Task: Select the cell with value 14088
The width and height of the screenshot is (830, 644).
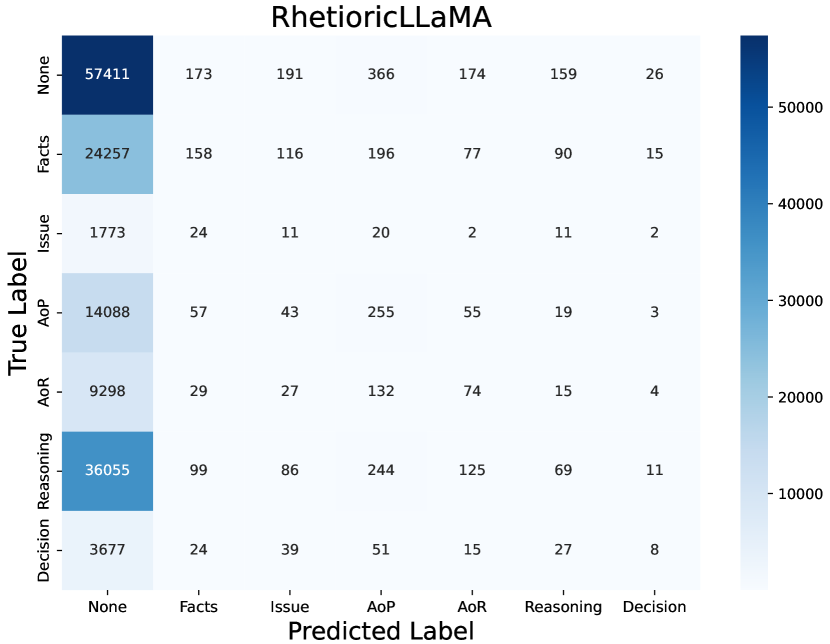Action: [x=107, y=313]
